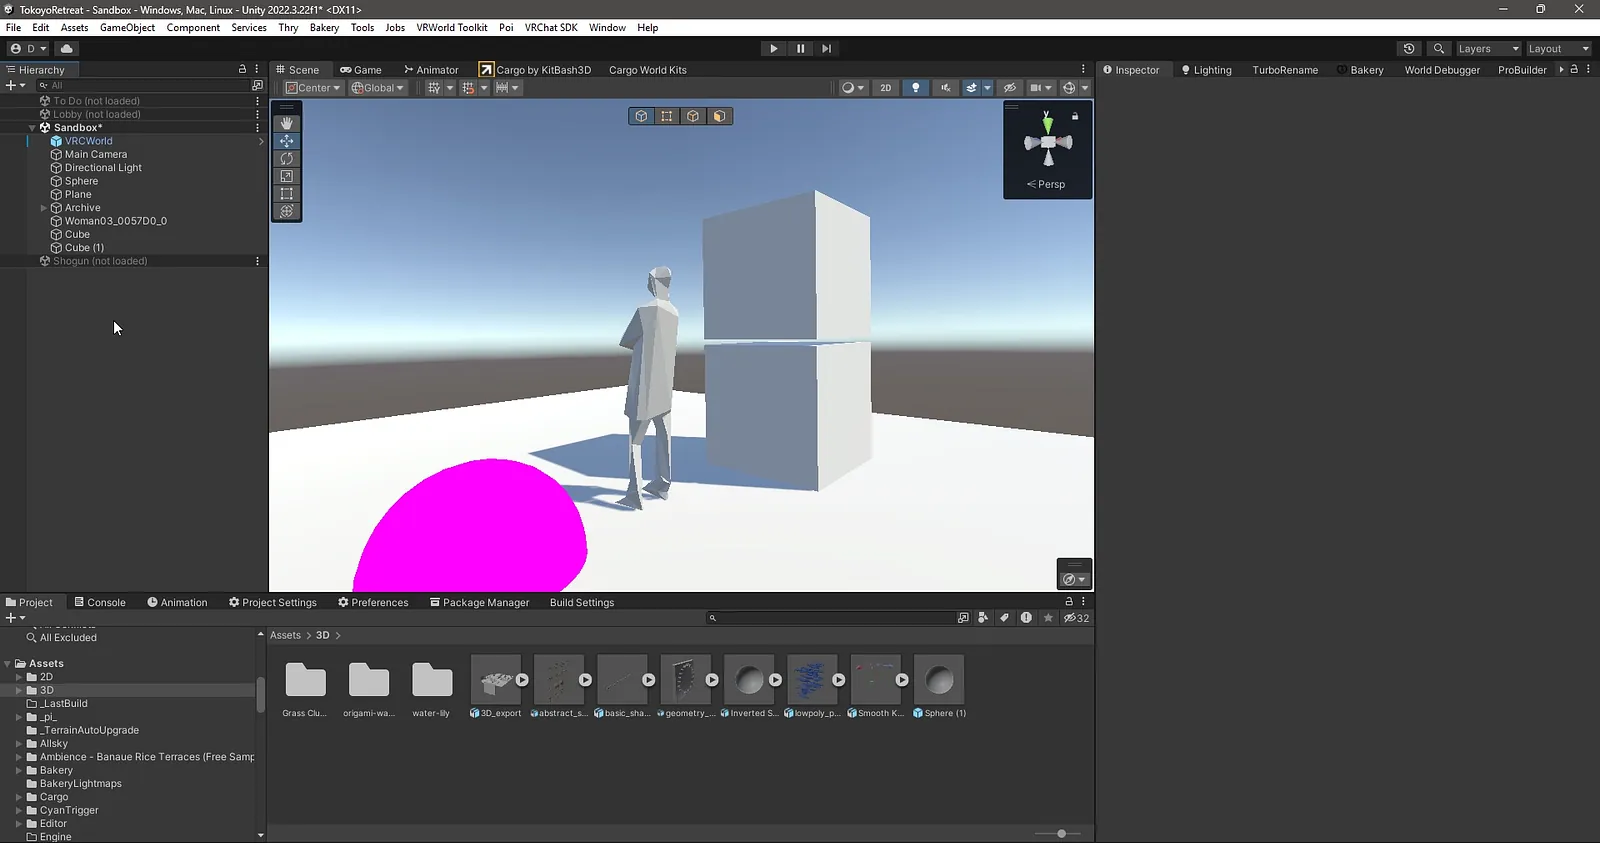Select the Move tool in scene toolbar
This screenshot has height=843, width=1600.
coord(287,141)
